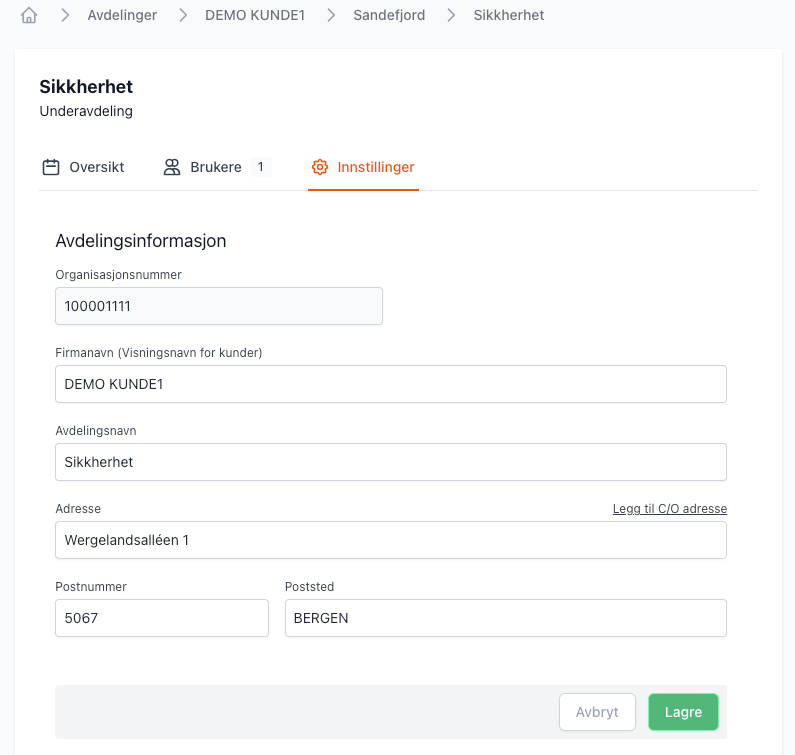795x755 pixels.
Task: Select the Innstillinger tab
Action: [375, 167]
